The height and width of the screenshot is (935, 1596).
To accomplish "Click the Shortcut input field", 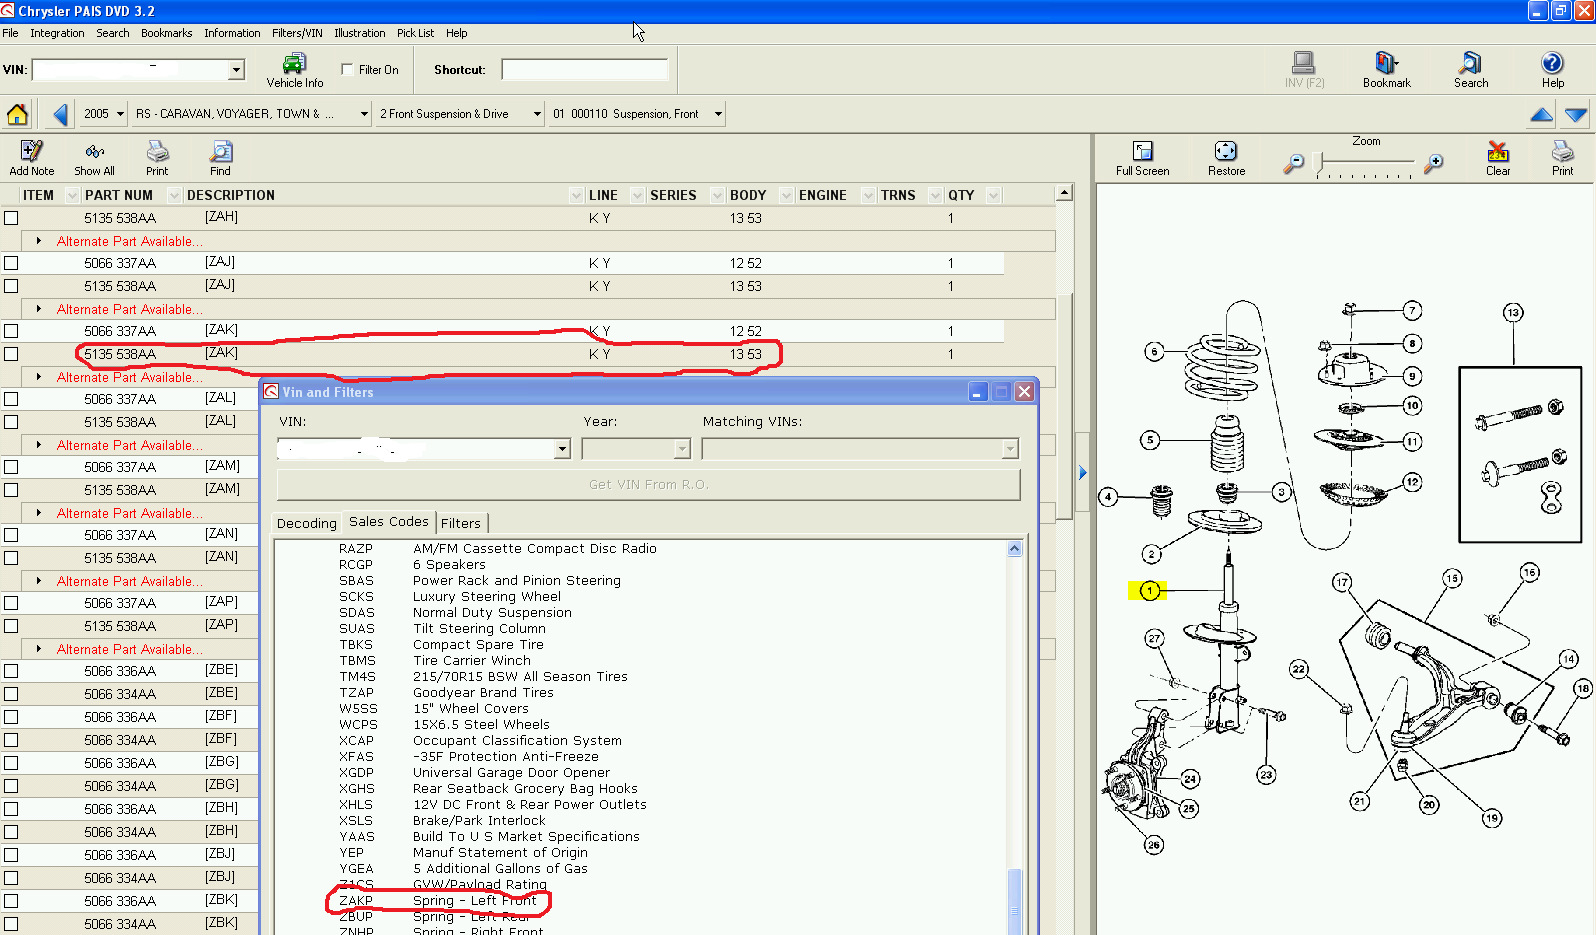I will pos(584,70).
